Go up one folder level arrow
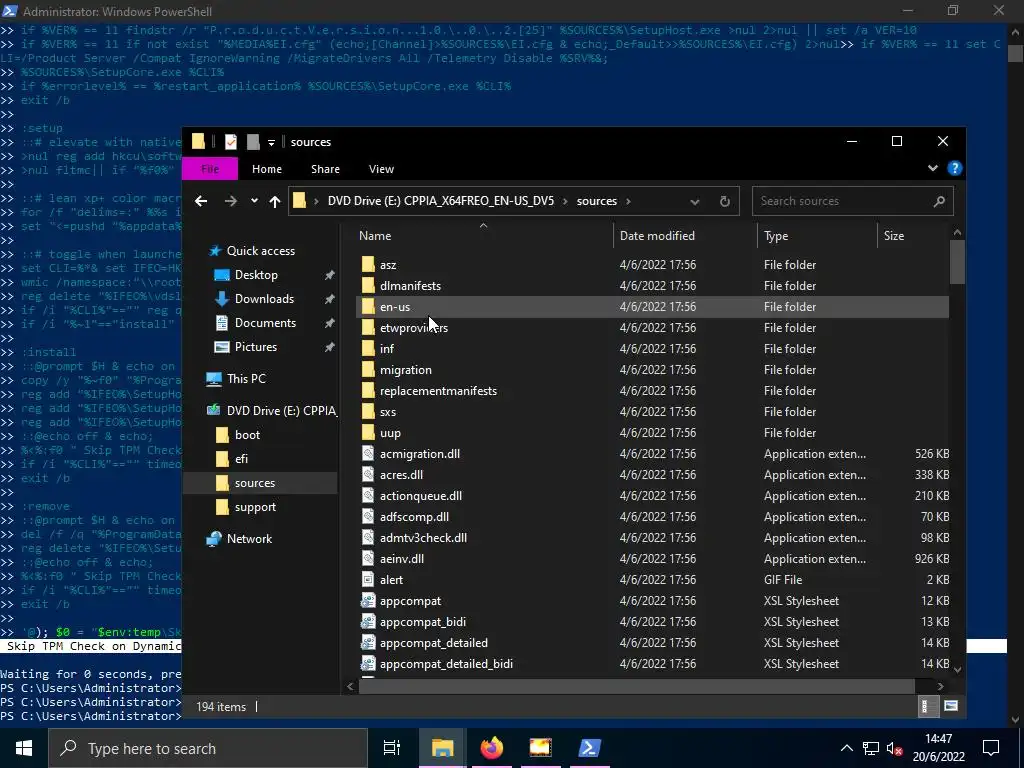The image size is (1024, 768). (x=275, y=201)
